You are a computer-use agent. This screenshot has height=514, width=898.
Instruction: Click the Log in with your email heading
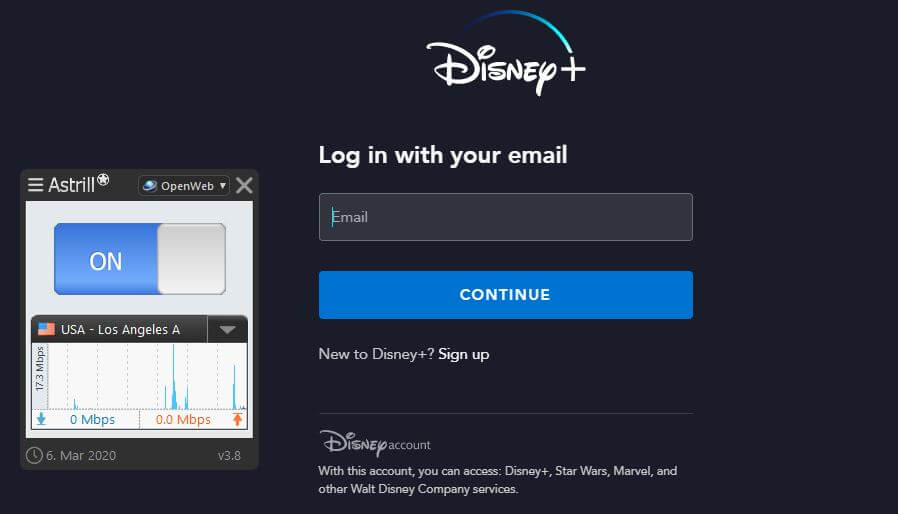click(x=443, y=155)
